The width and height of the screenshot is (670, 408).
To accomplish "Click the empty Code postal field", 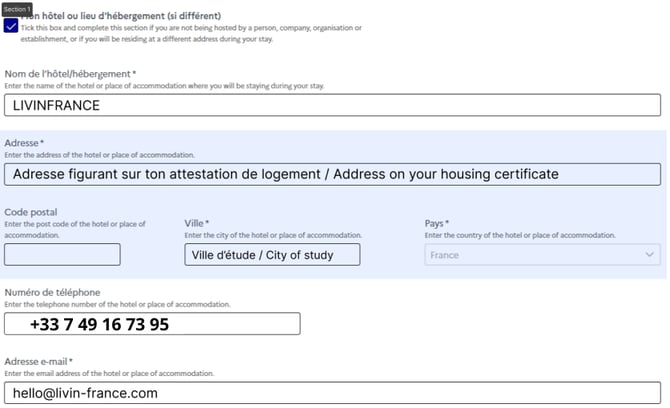I will pyautogui.click(x=62, y=254).
